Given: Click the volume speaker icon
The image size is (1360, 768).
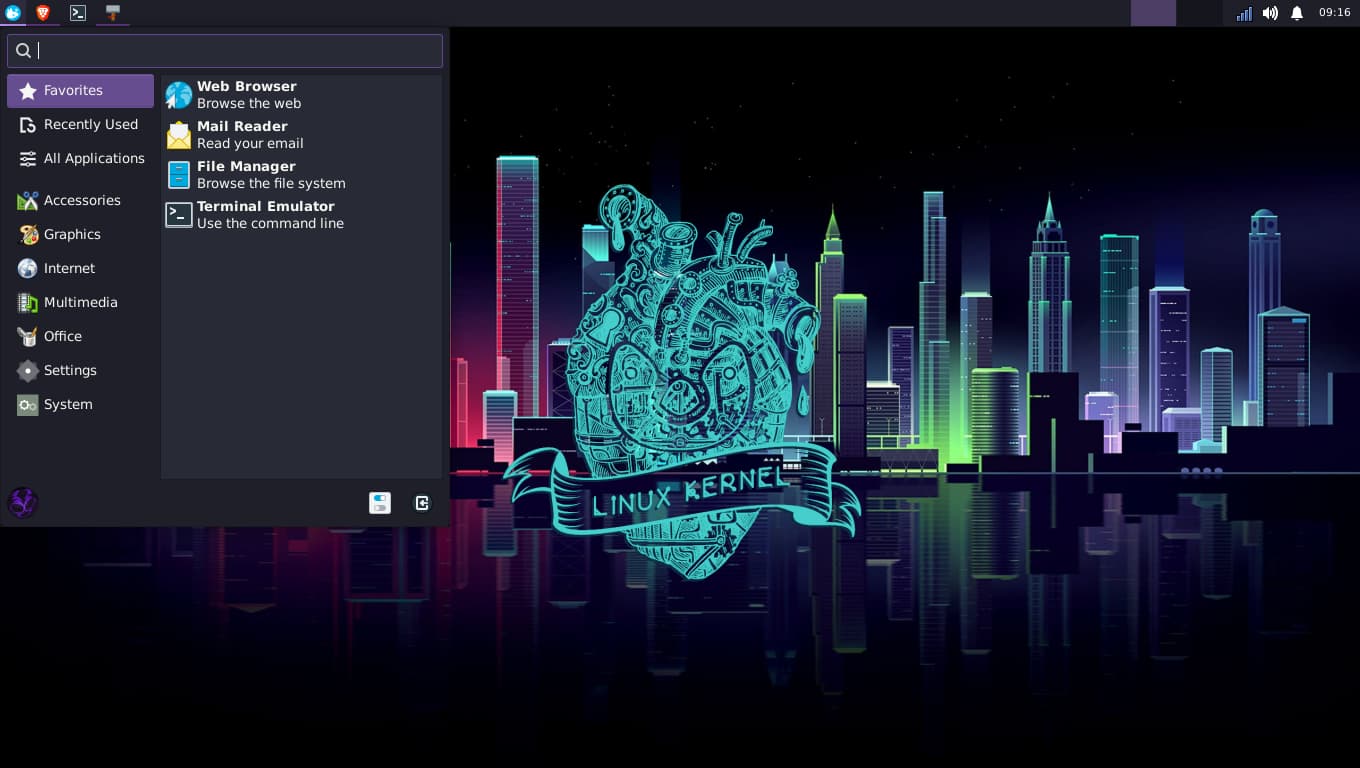Looking at the screenshot, I should (1270, 13).
